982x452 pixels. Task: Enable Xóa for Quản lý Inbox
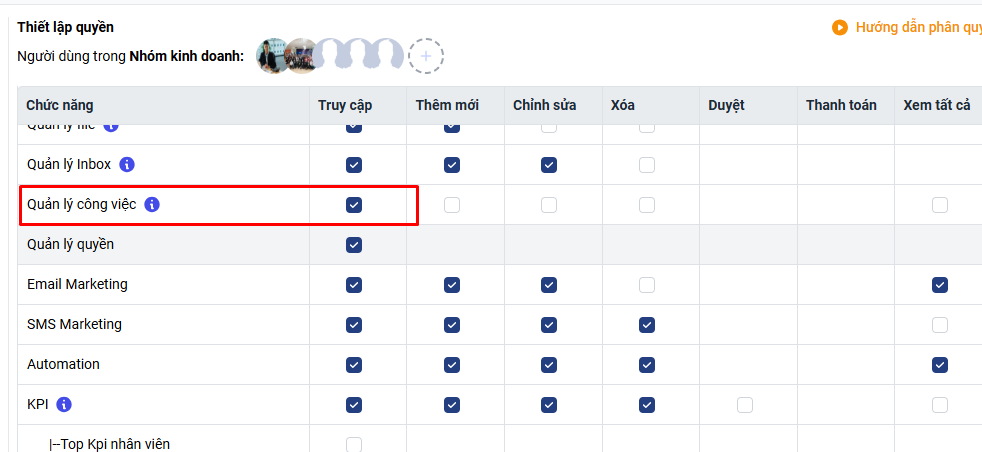point(647,165)
